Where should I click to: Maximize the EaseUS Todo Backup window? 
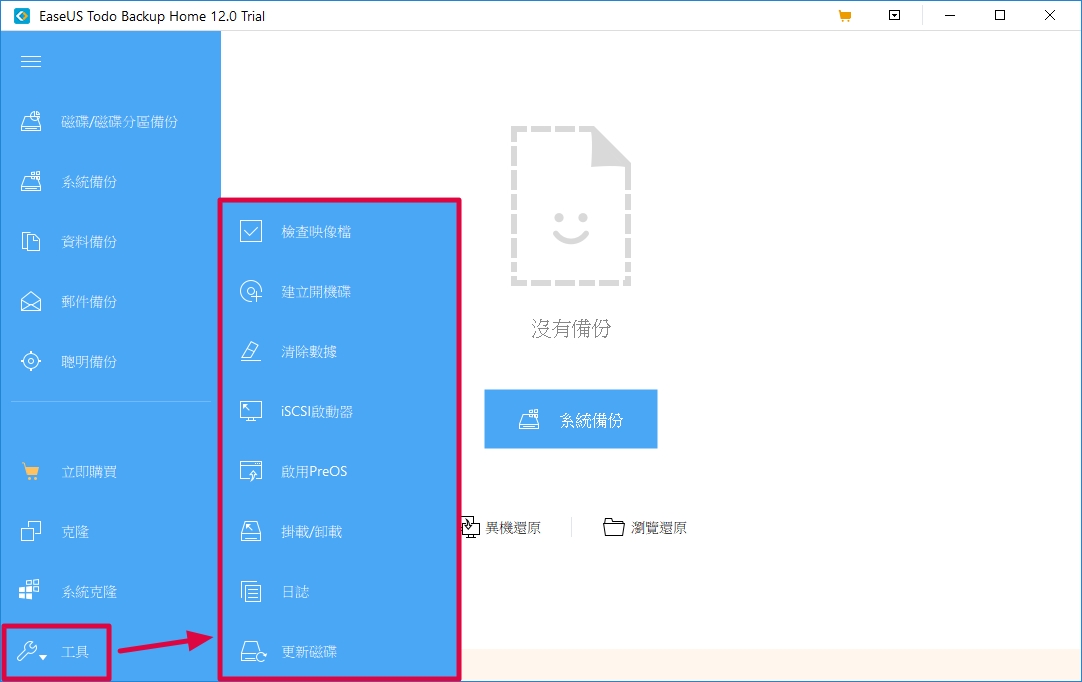click(1000, 15)
